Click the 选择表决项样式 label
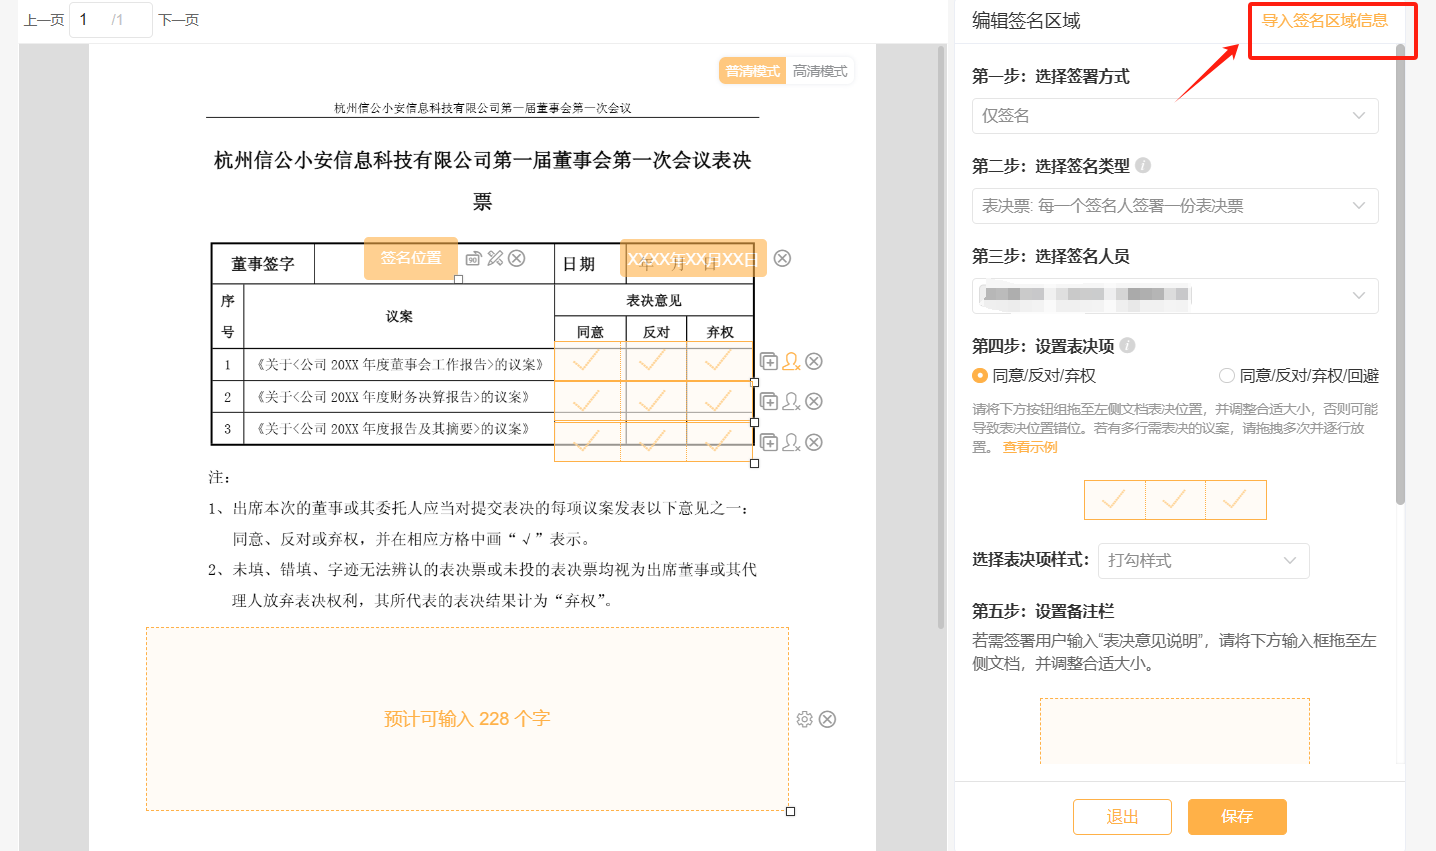The width and height of the screenshot is (1436, 851). pyautogui.click(x=1030, y=560)
